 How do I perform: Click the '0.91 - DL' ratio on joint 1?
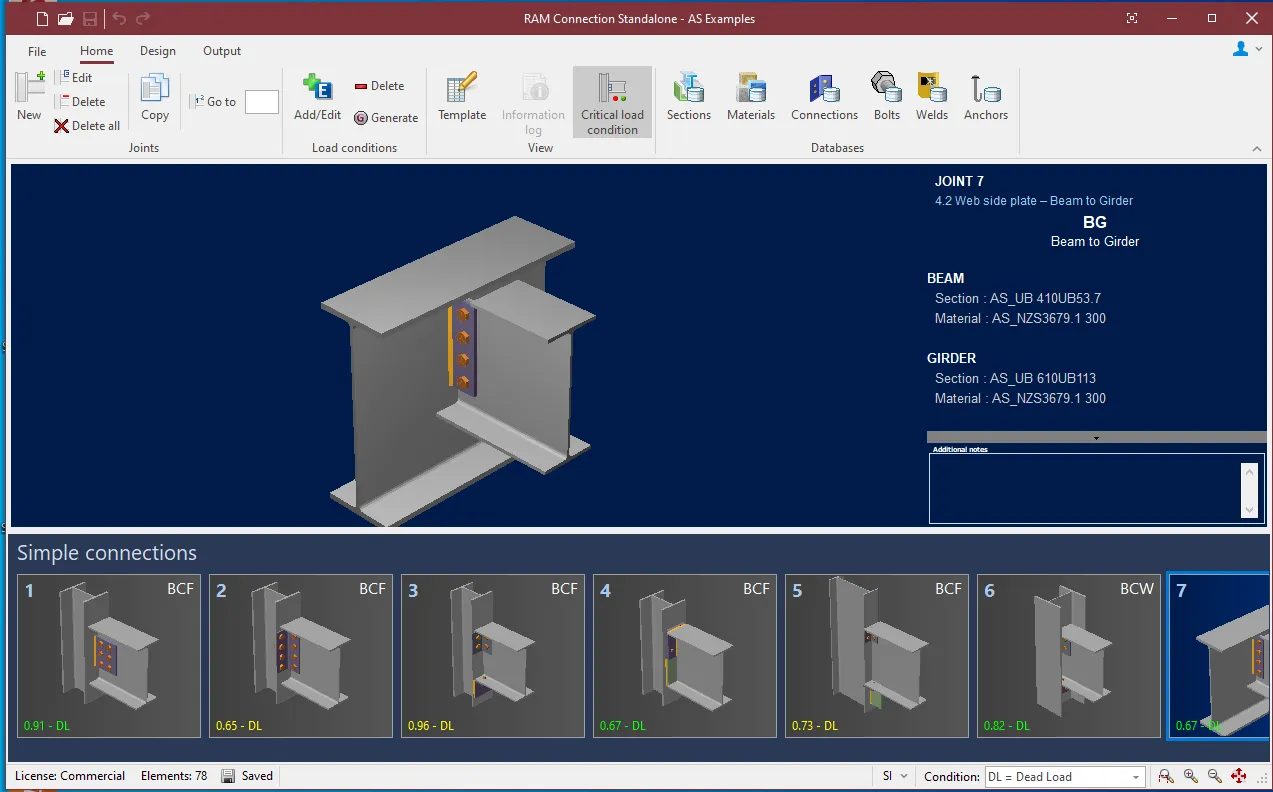coord(45,726)
